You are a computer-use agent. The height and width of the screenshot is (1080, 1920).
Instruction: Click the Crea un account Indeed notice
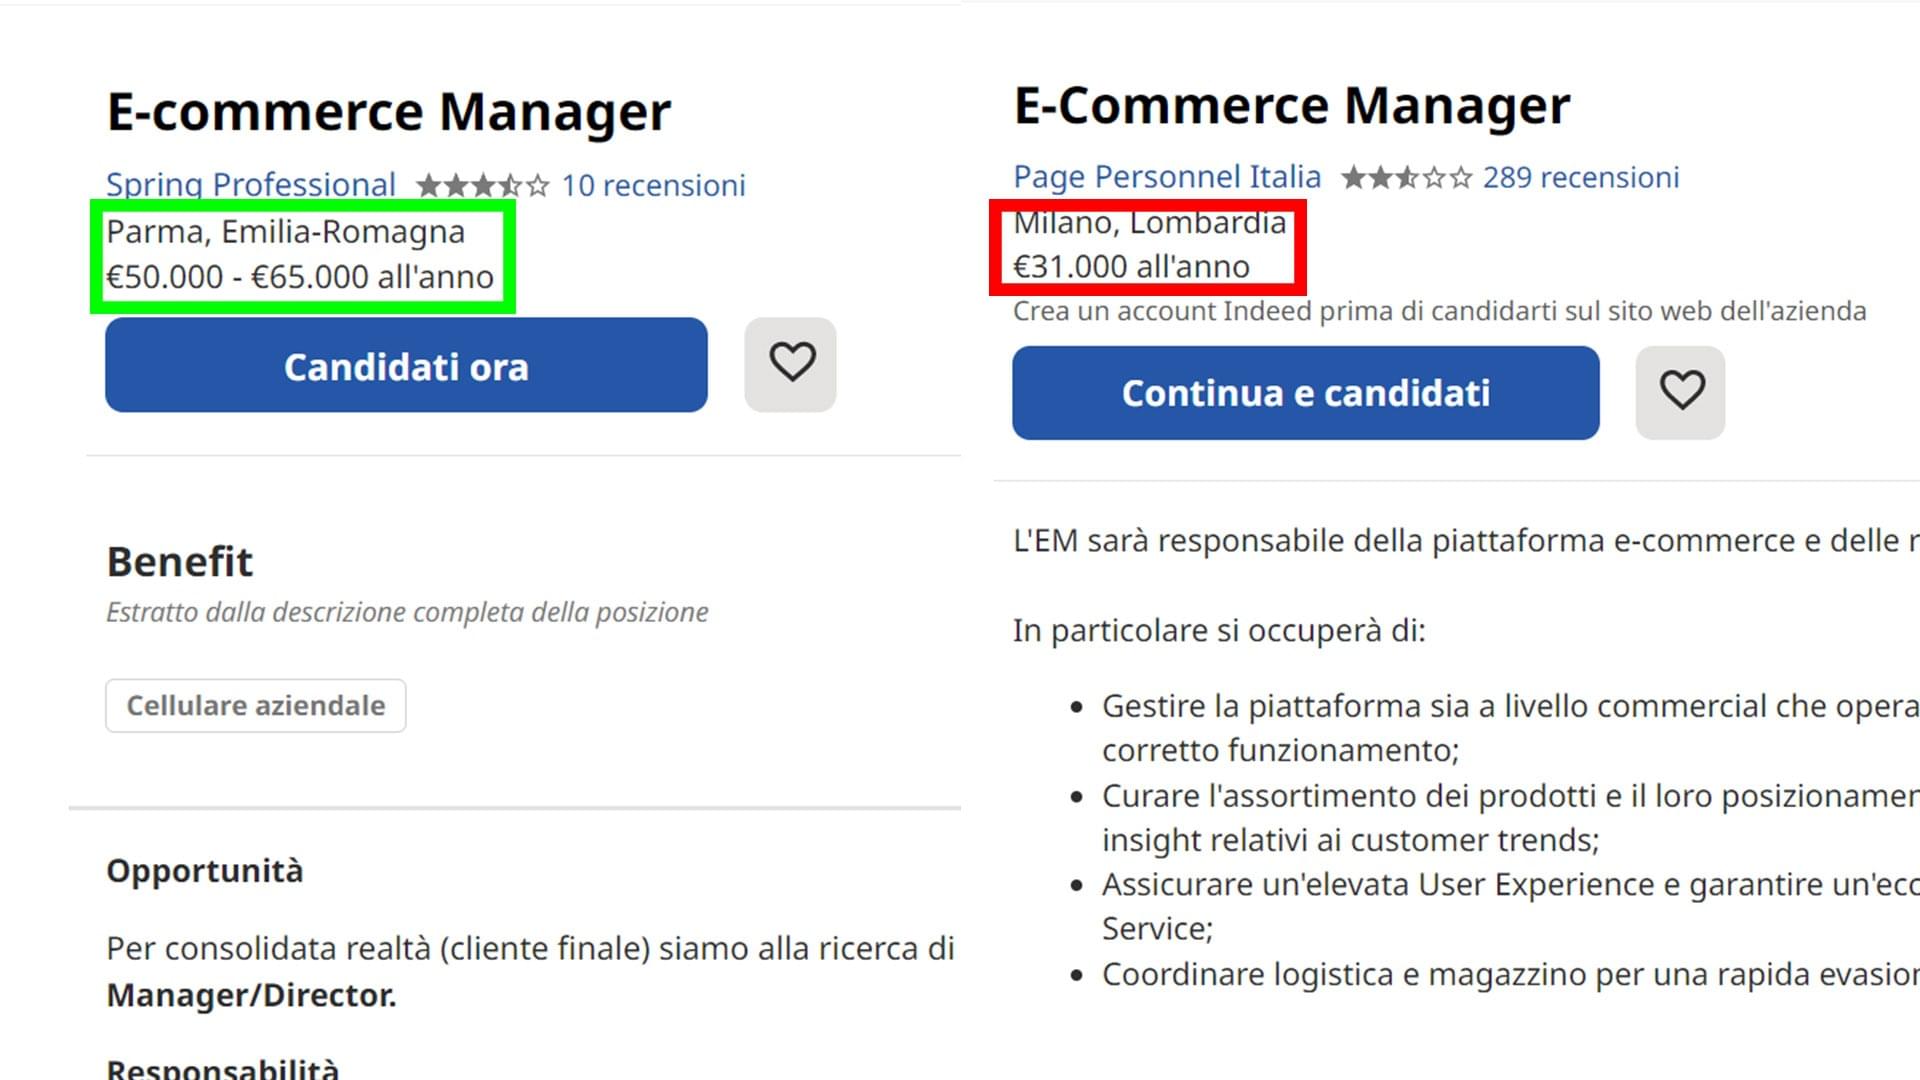[x=1439, y=311]
